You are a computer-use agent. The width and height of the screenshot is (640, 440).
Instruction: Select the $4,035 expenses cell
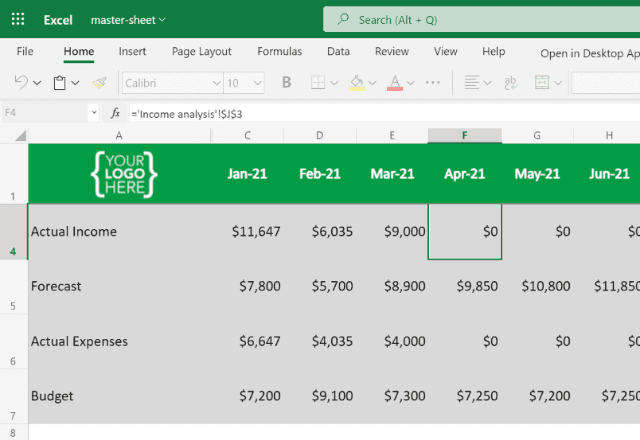tap(320, 341)
